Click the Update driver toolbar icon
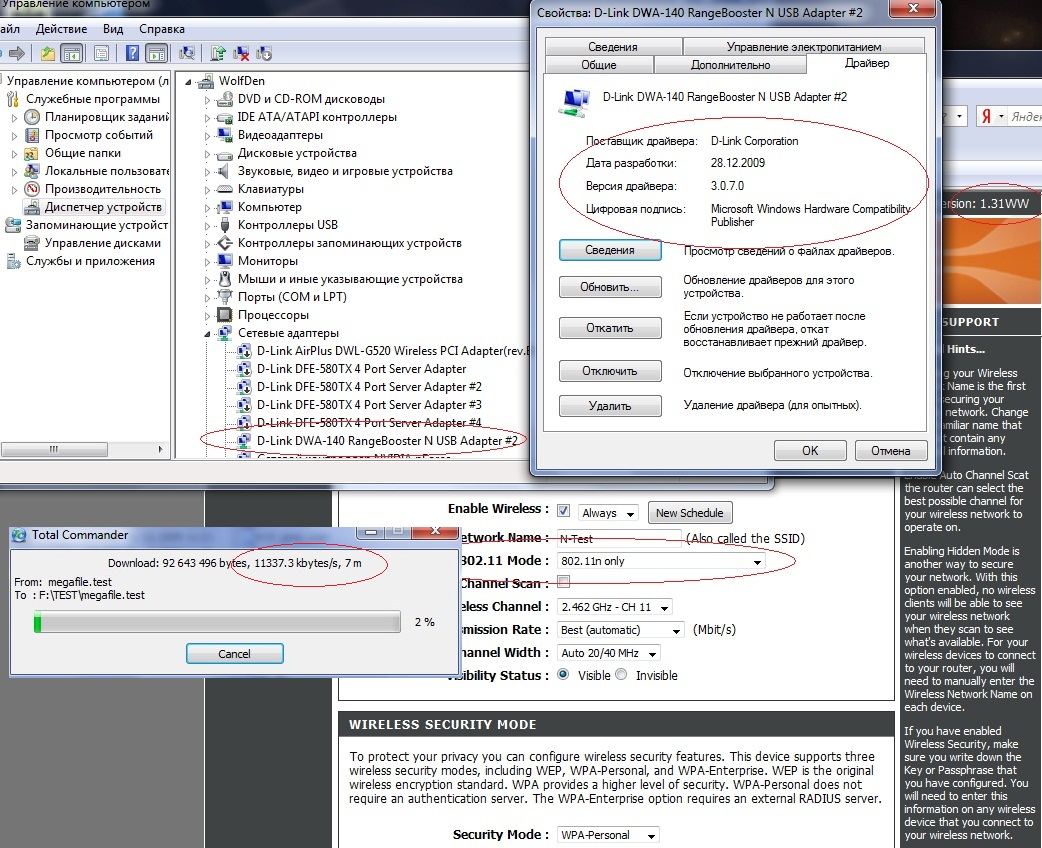This screenshot has width=1042, height=848. click(x=218, y=53)
